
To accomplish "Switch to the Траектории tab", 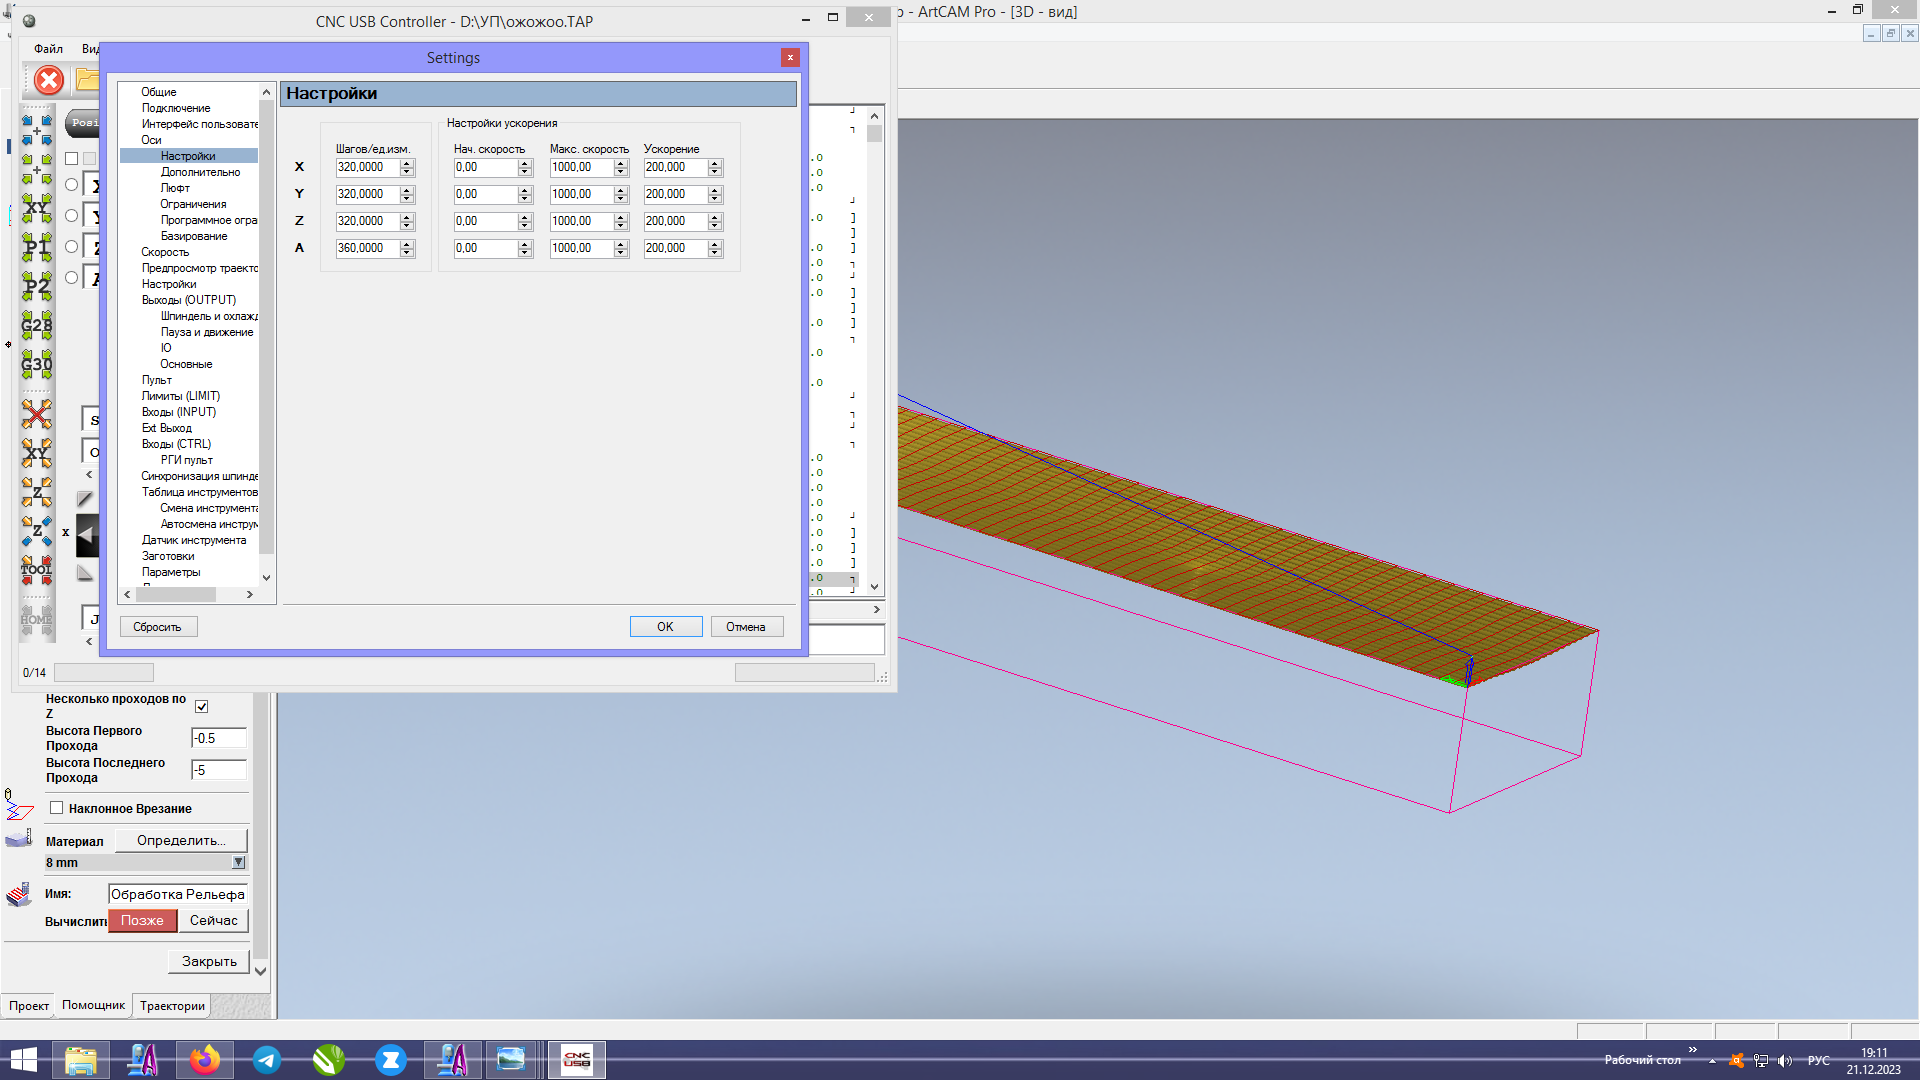I will point(172,1006).
